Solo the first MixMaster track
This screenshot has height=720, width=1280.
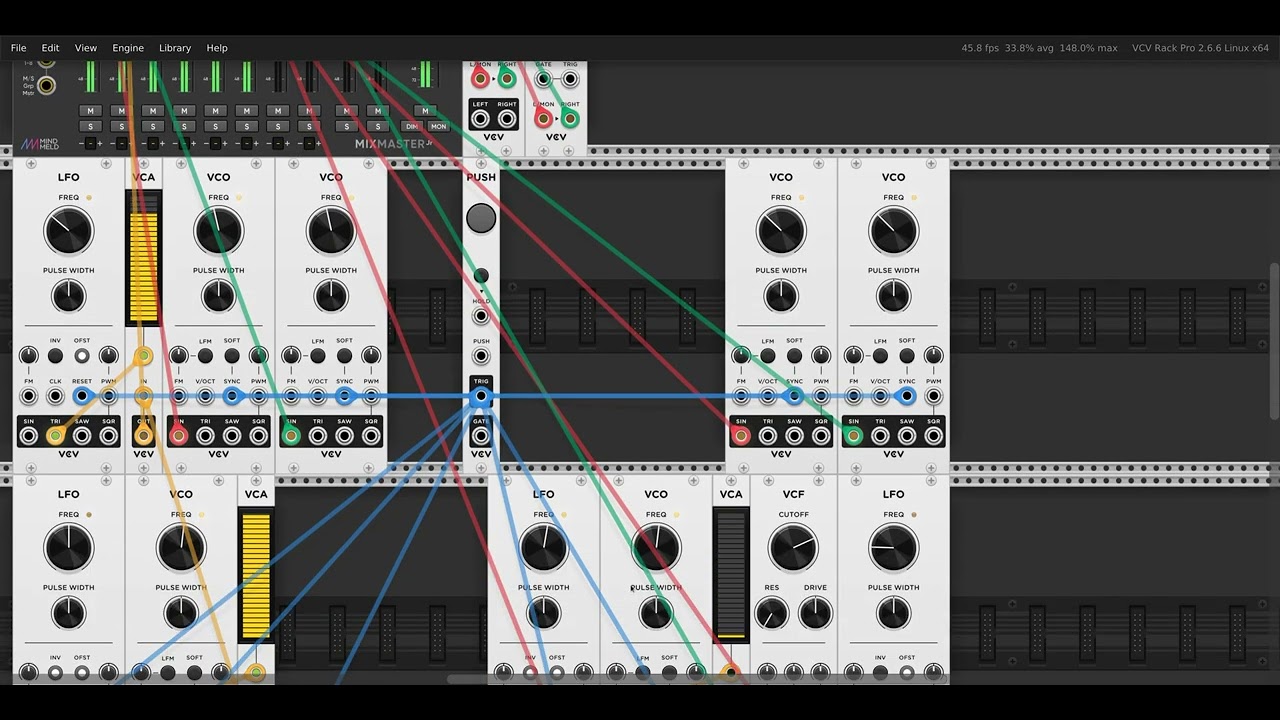[x=90, y=126]
